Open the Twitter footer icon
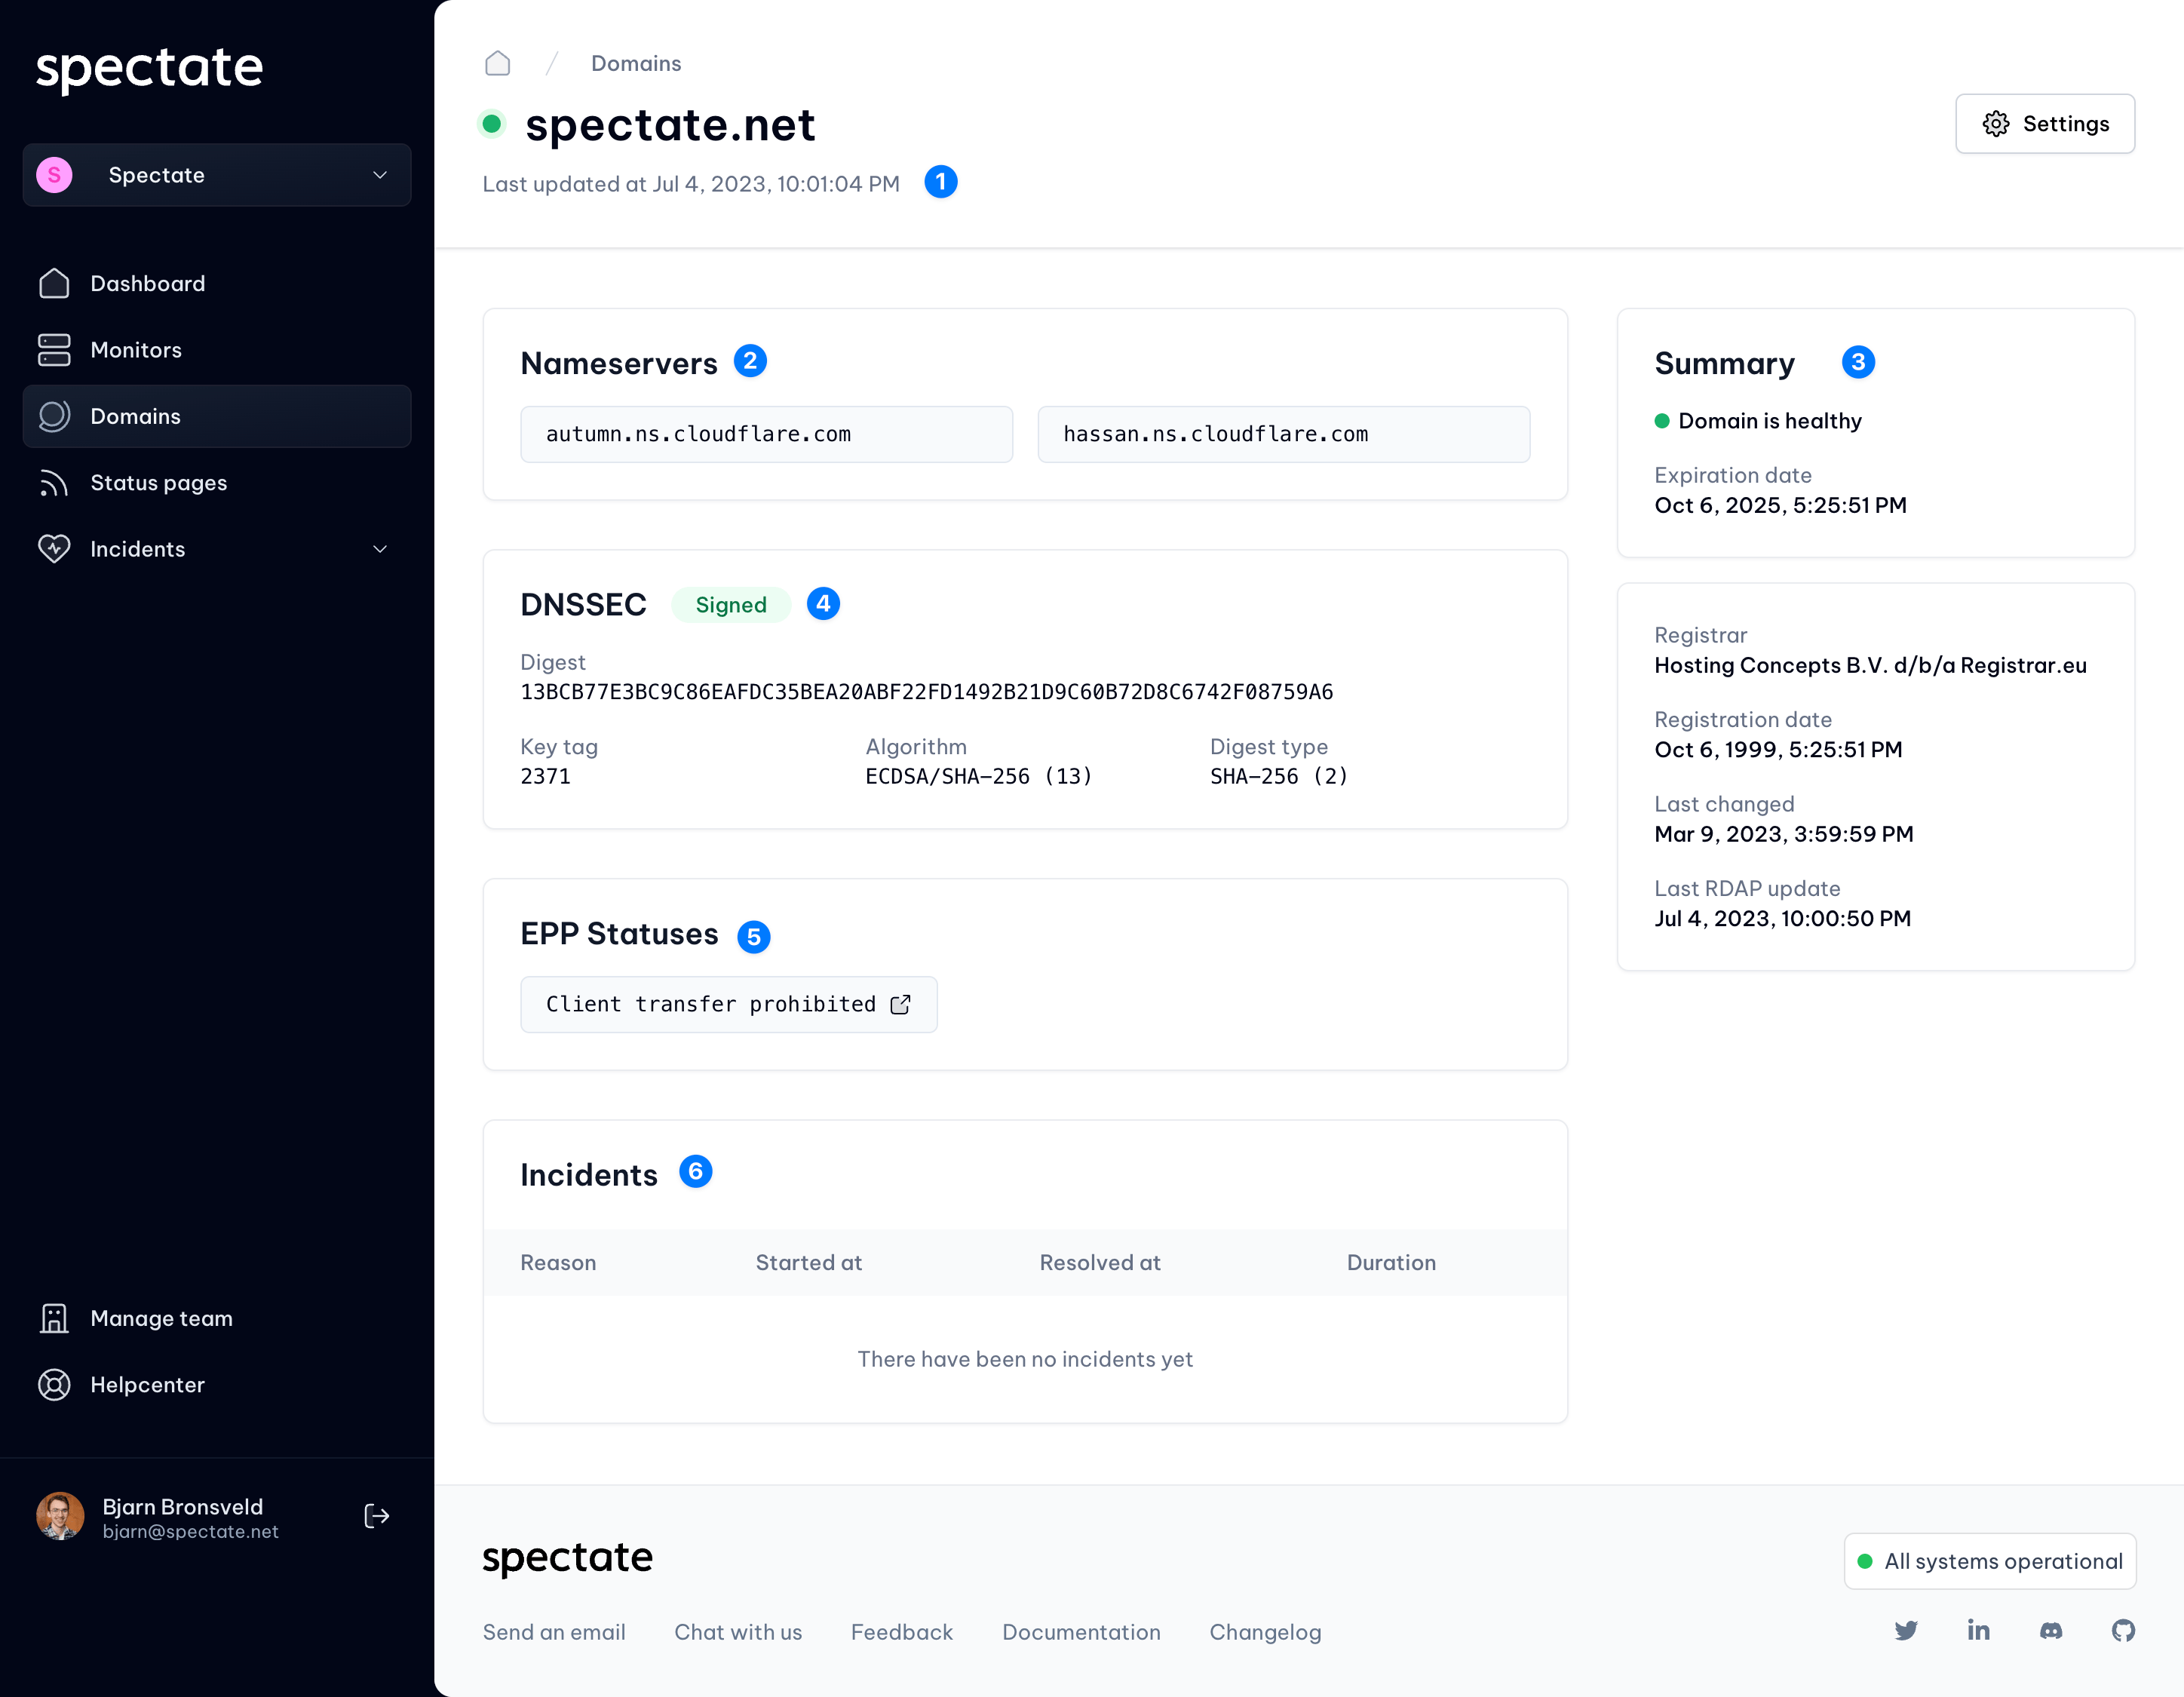 tap(1906, 1631)
